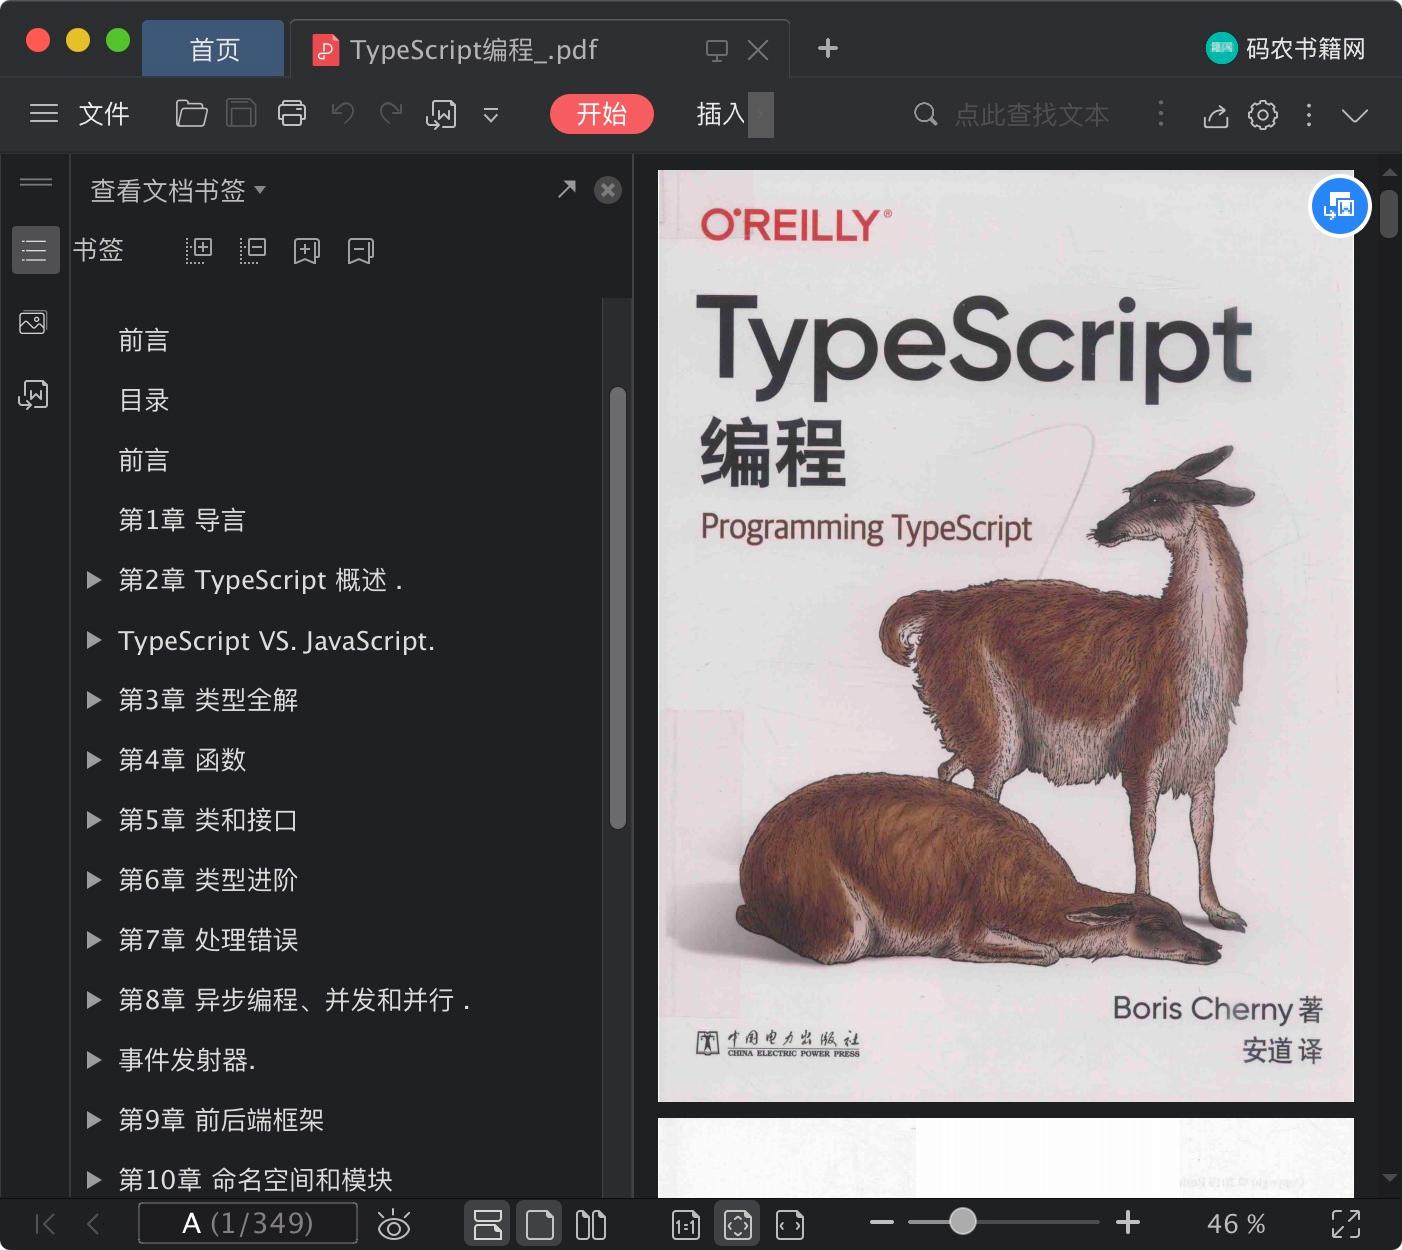Select single page view
Screen dimensions: 1402x1250
(540, 1224)
